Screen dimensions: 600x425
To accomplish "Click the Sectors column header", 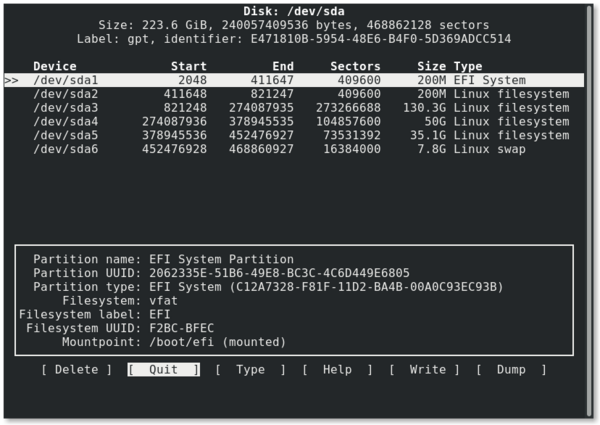I will [x=355, y=66].
